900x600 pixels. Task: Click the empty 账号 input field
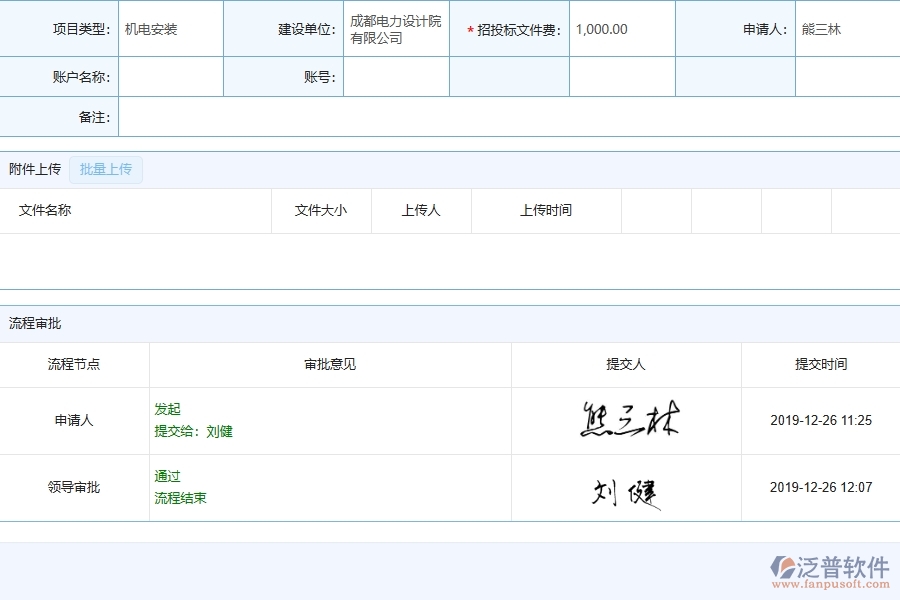[396, 77]
